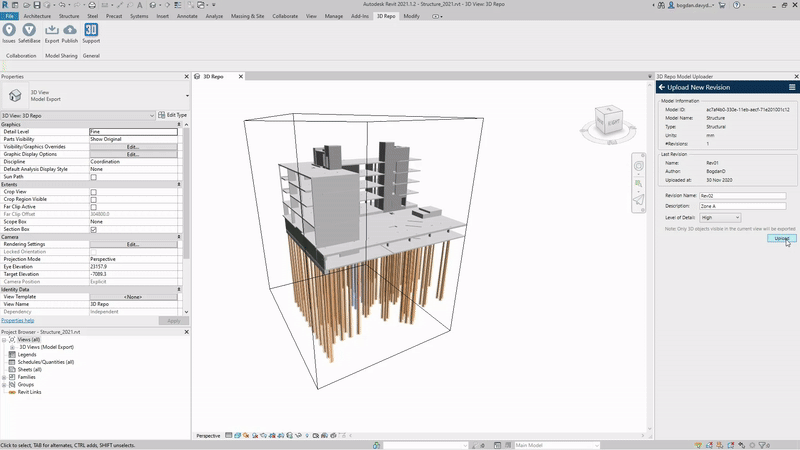Click the ViewCube in the 3D view
This screenshot has width=800, height=450.
point(609,120)
